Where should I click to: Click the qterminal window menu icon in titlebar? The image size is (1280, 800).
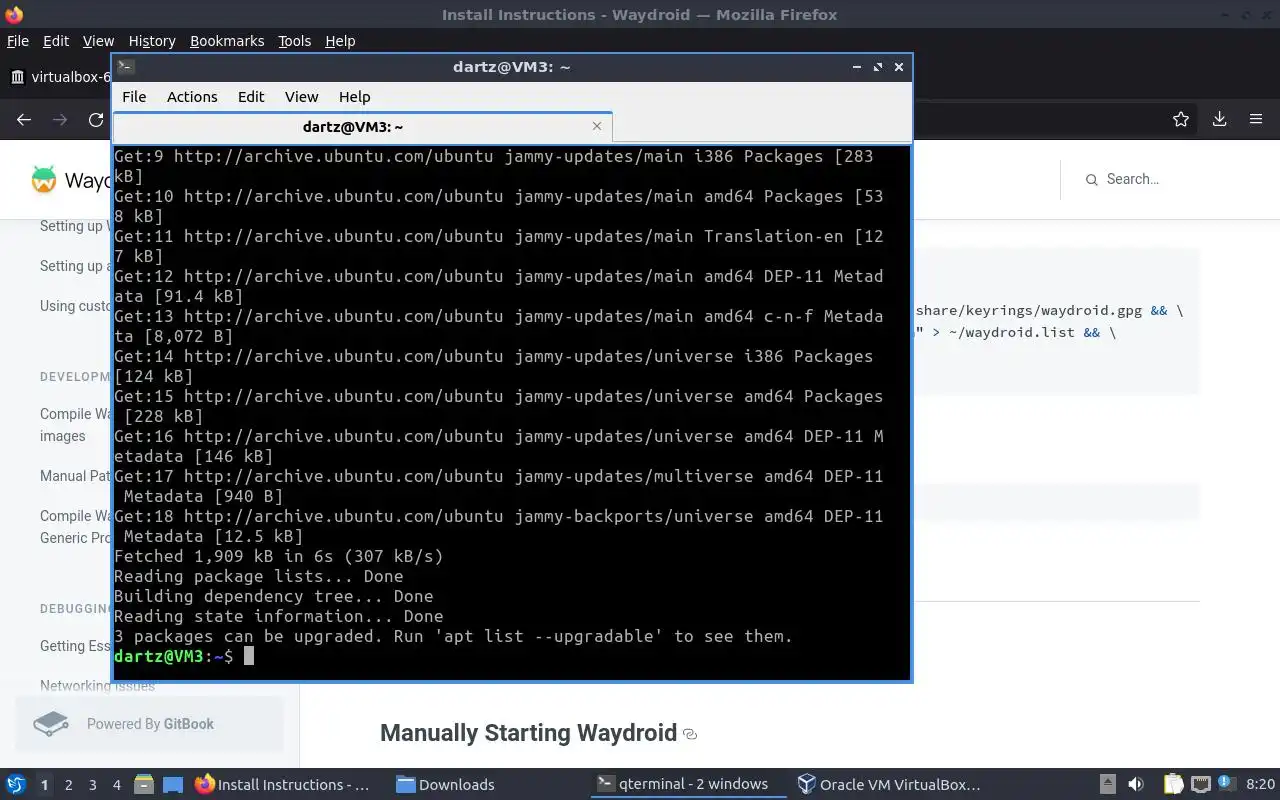coord(125,67)
